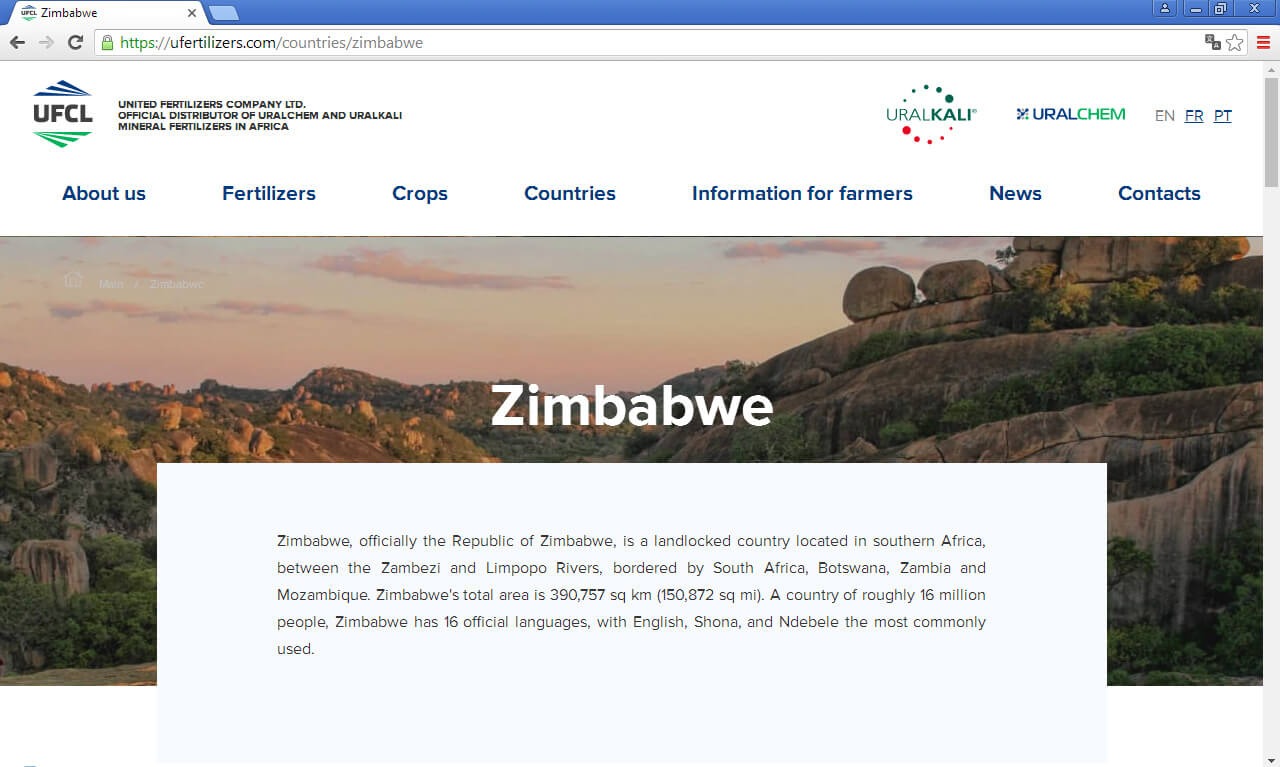Click the Uralchem logo
The image size is (1280, 767).
pos(1070,114)
